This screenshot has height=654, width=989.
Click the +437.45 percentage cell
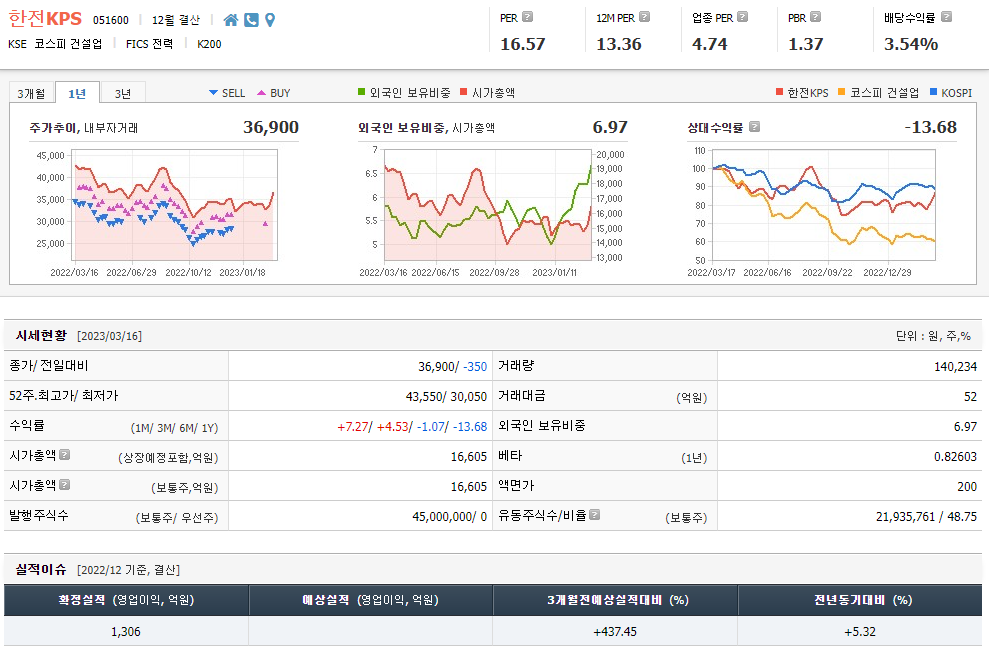click(x=616, y=631)
